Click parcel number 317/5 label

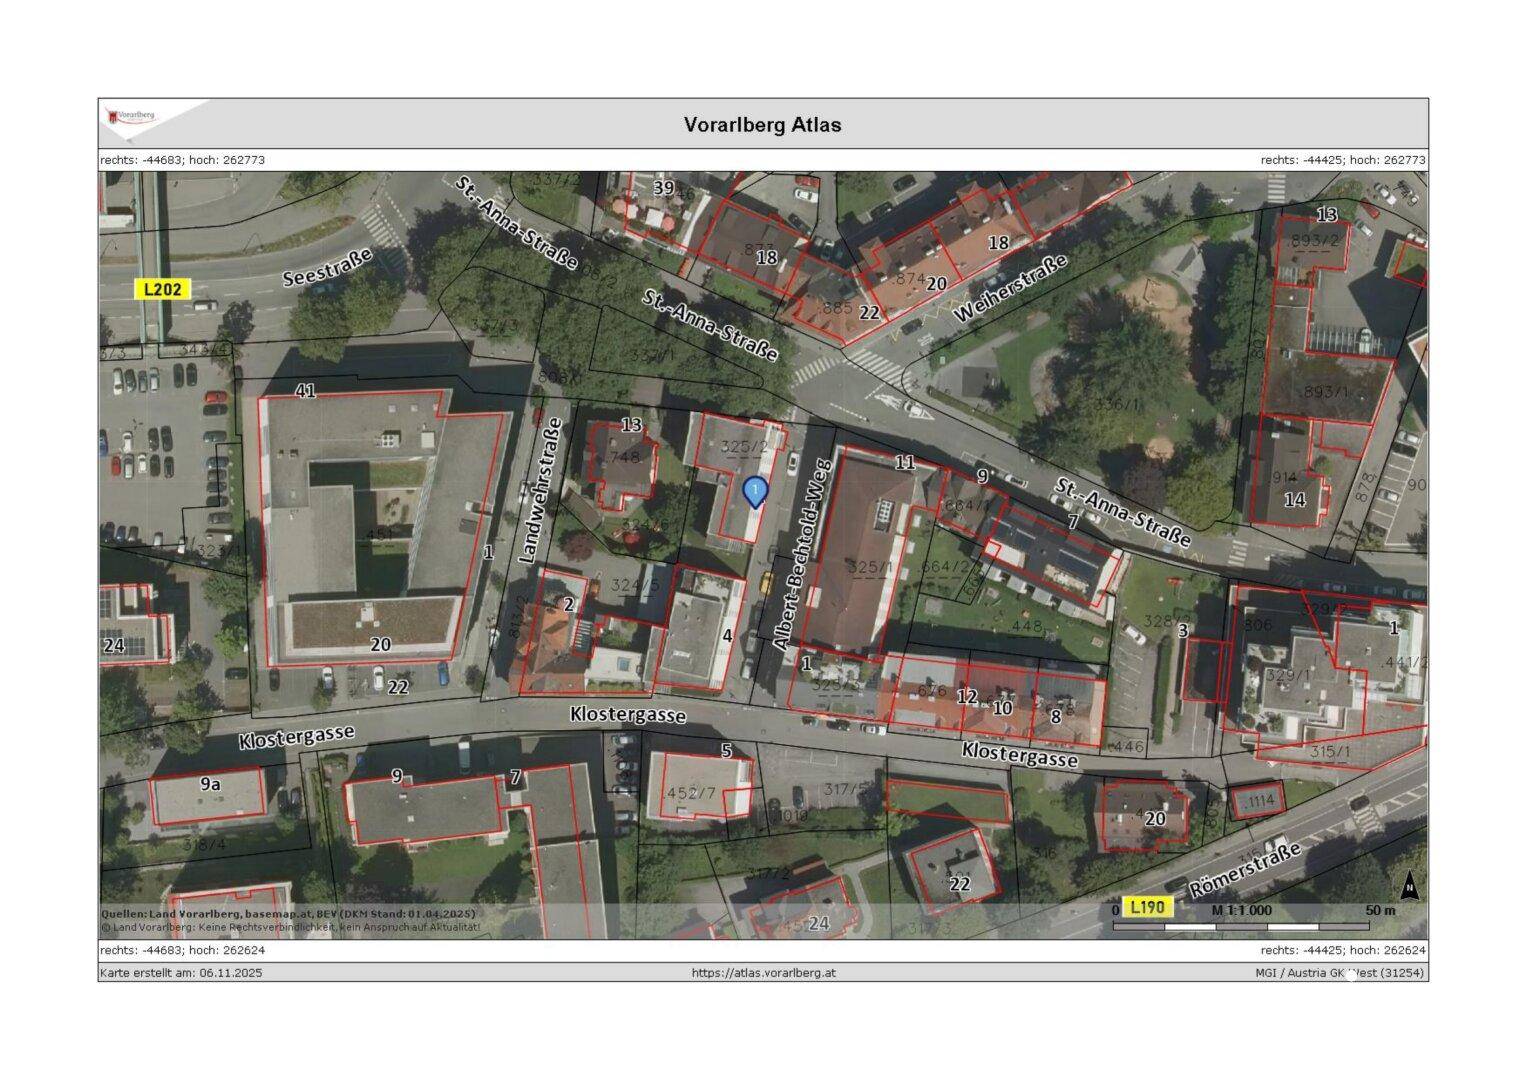click(845, 789)
